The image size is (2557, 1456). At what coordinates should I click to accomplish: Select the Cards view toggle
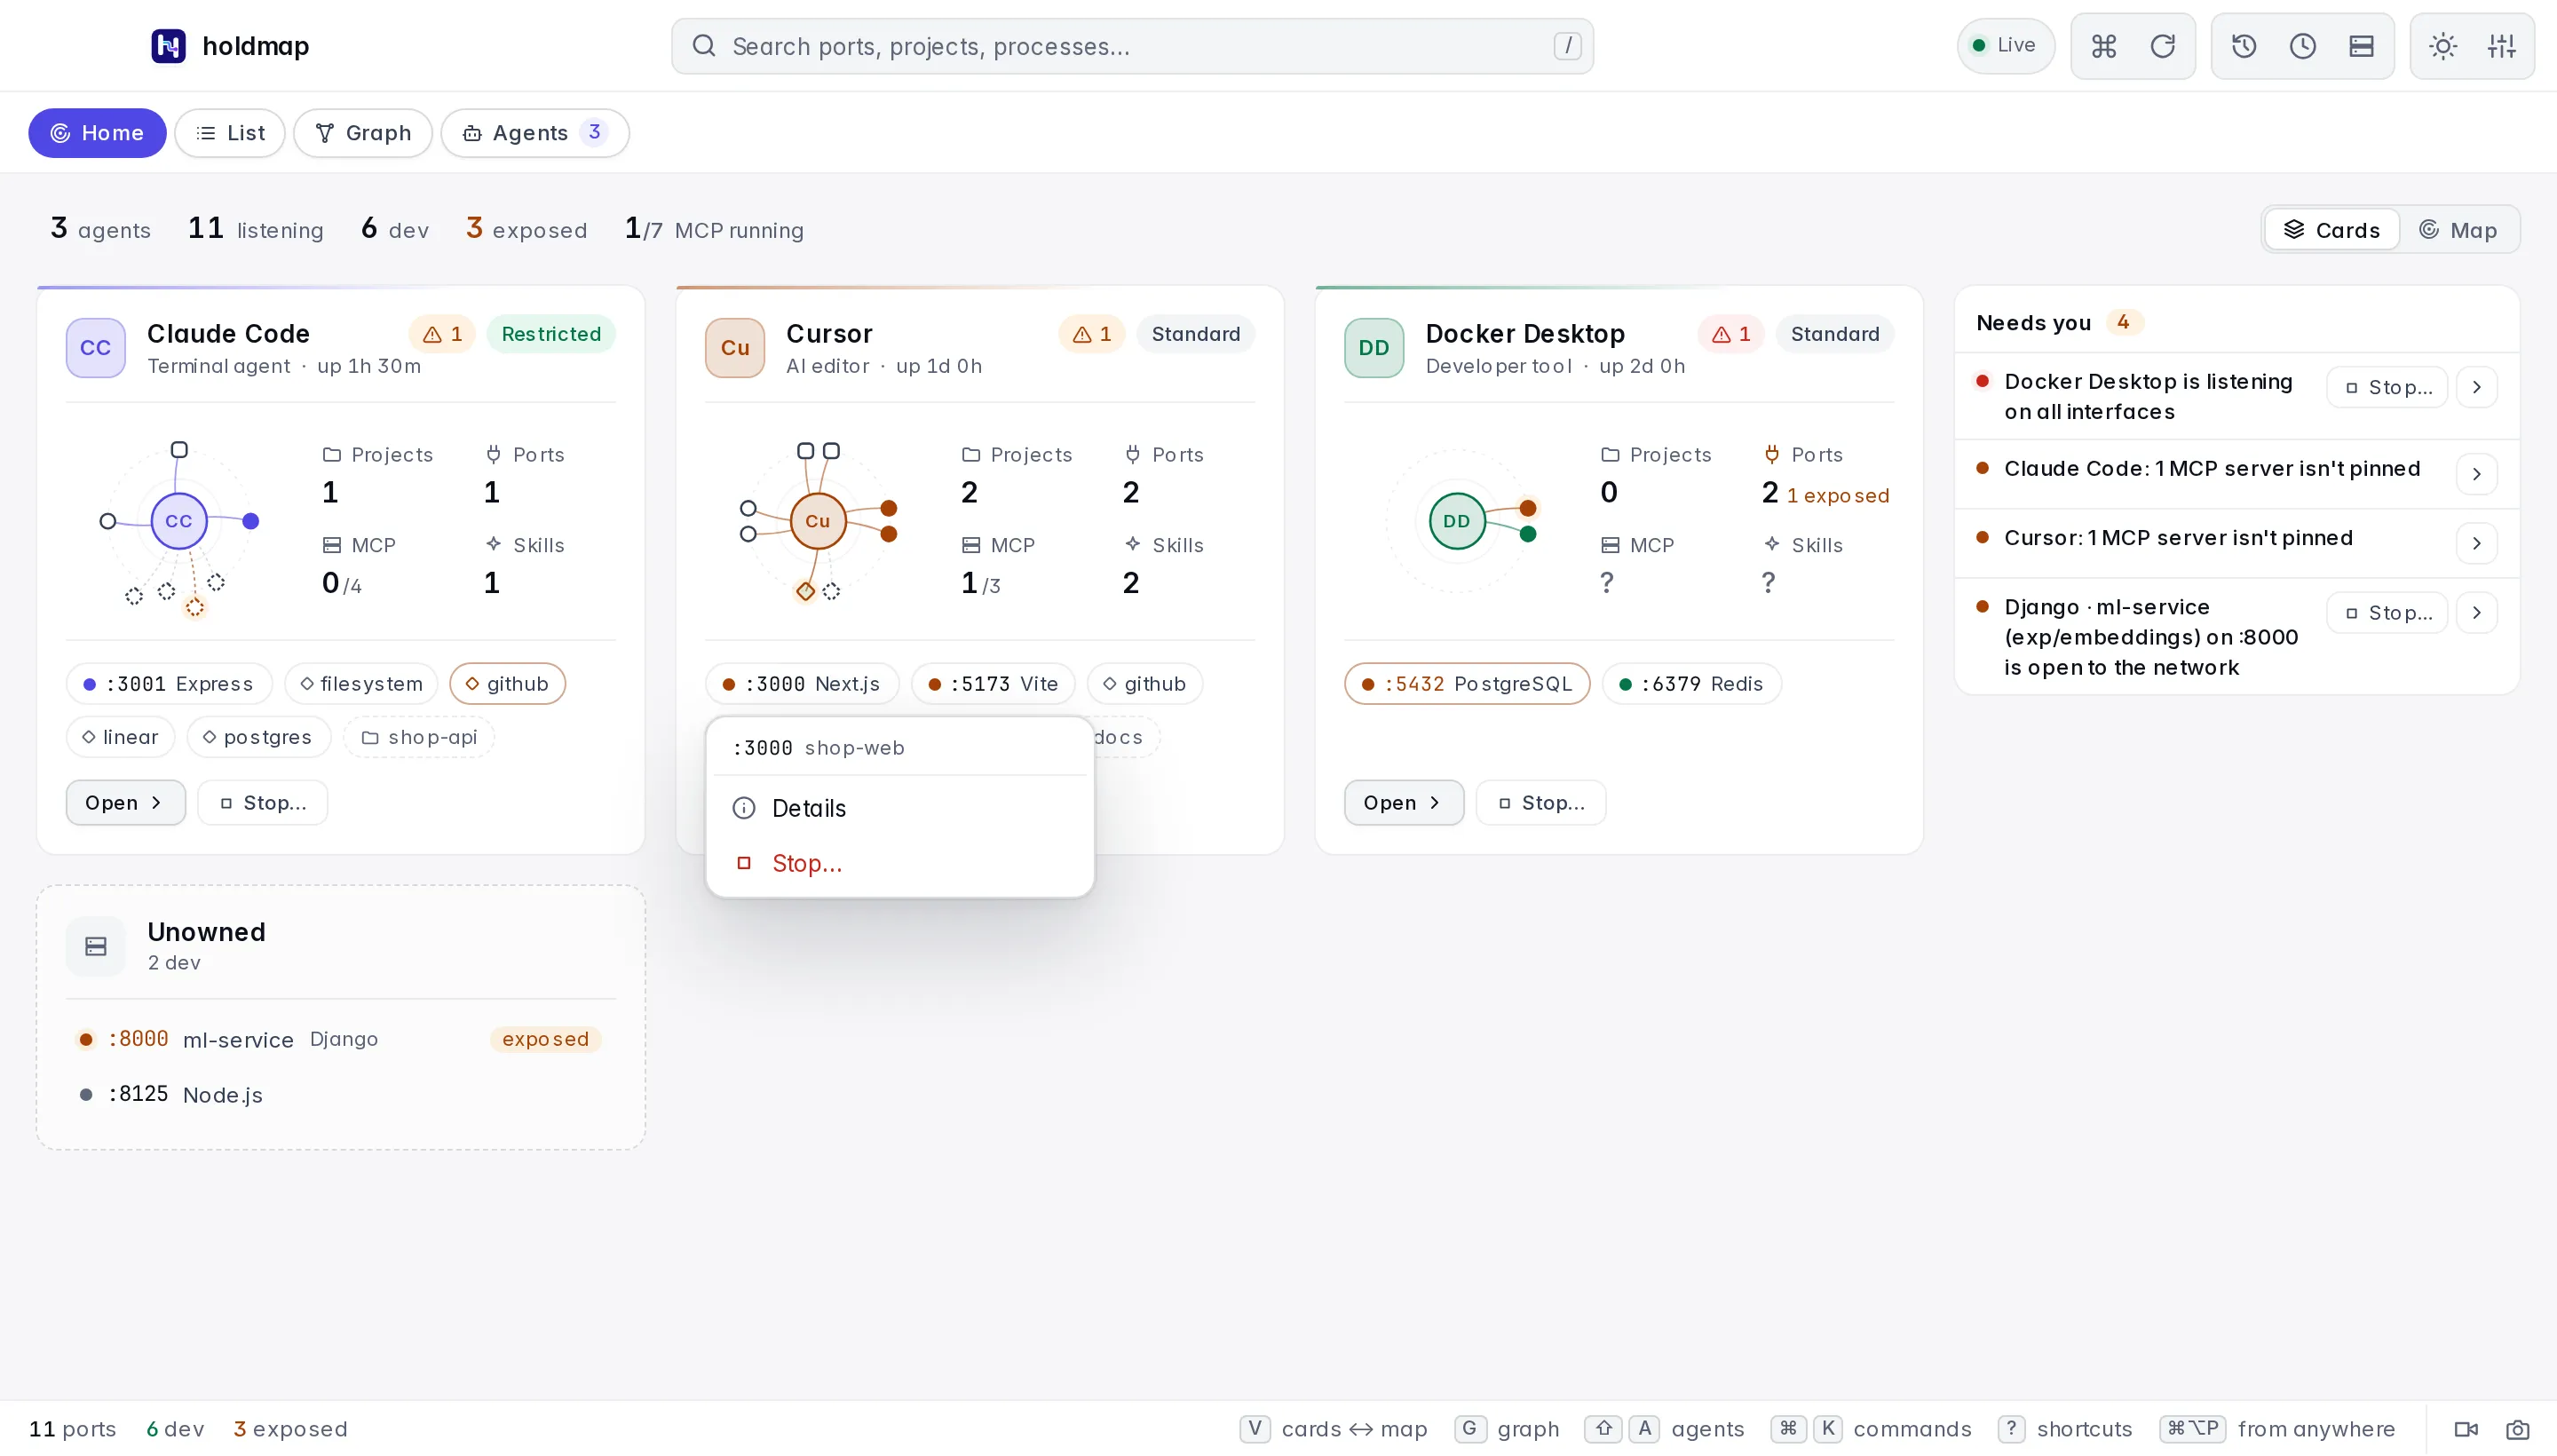pyautogui.click(x=2332, y=230)
